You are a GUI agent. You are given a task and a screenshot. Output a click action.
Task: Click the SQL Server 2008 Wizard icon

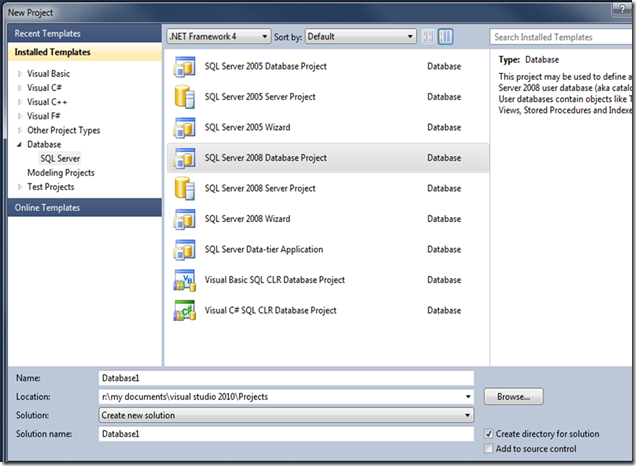185,219
